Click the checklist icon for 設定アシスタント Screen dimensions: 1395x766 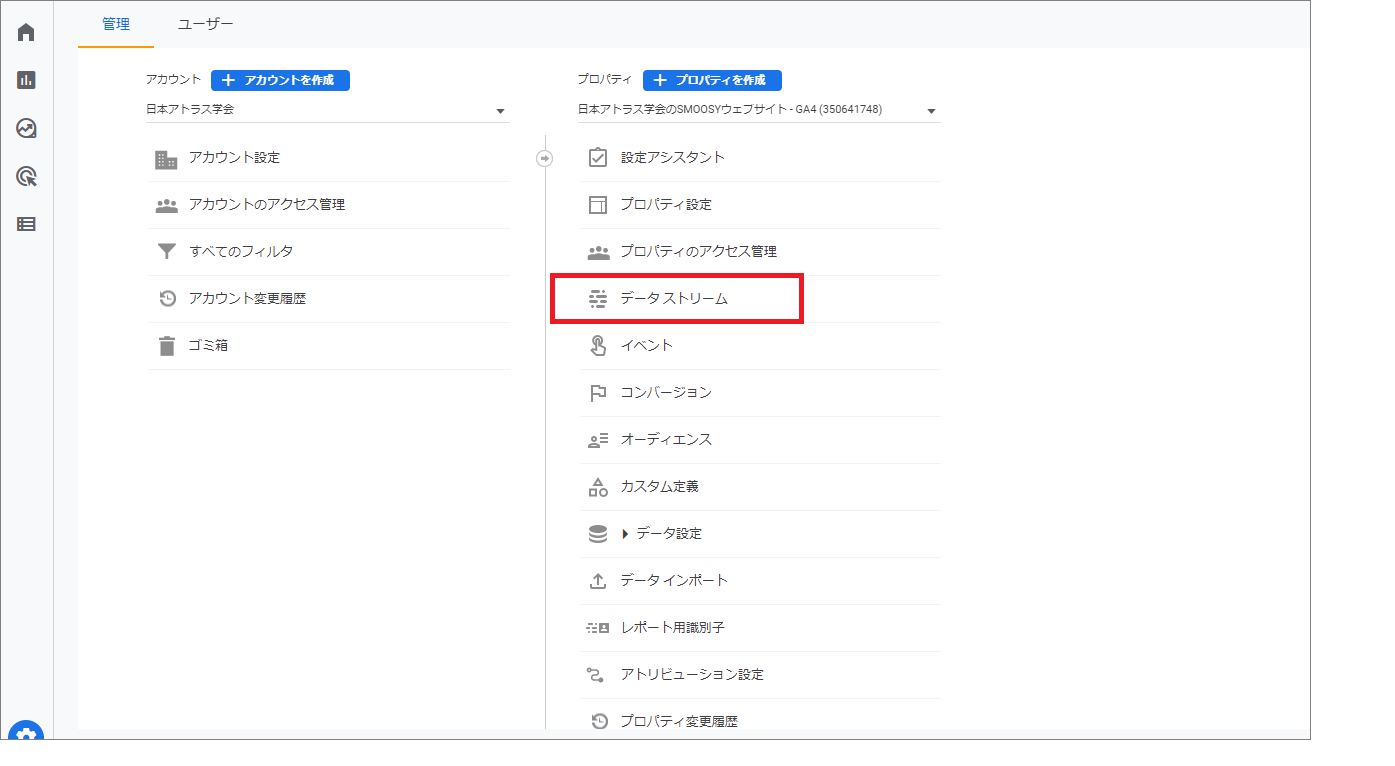point(598,158)
